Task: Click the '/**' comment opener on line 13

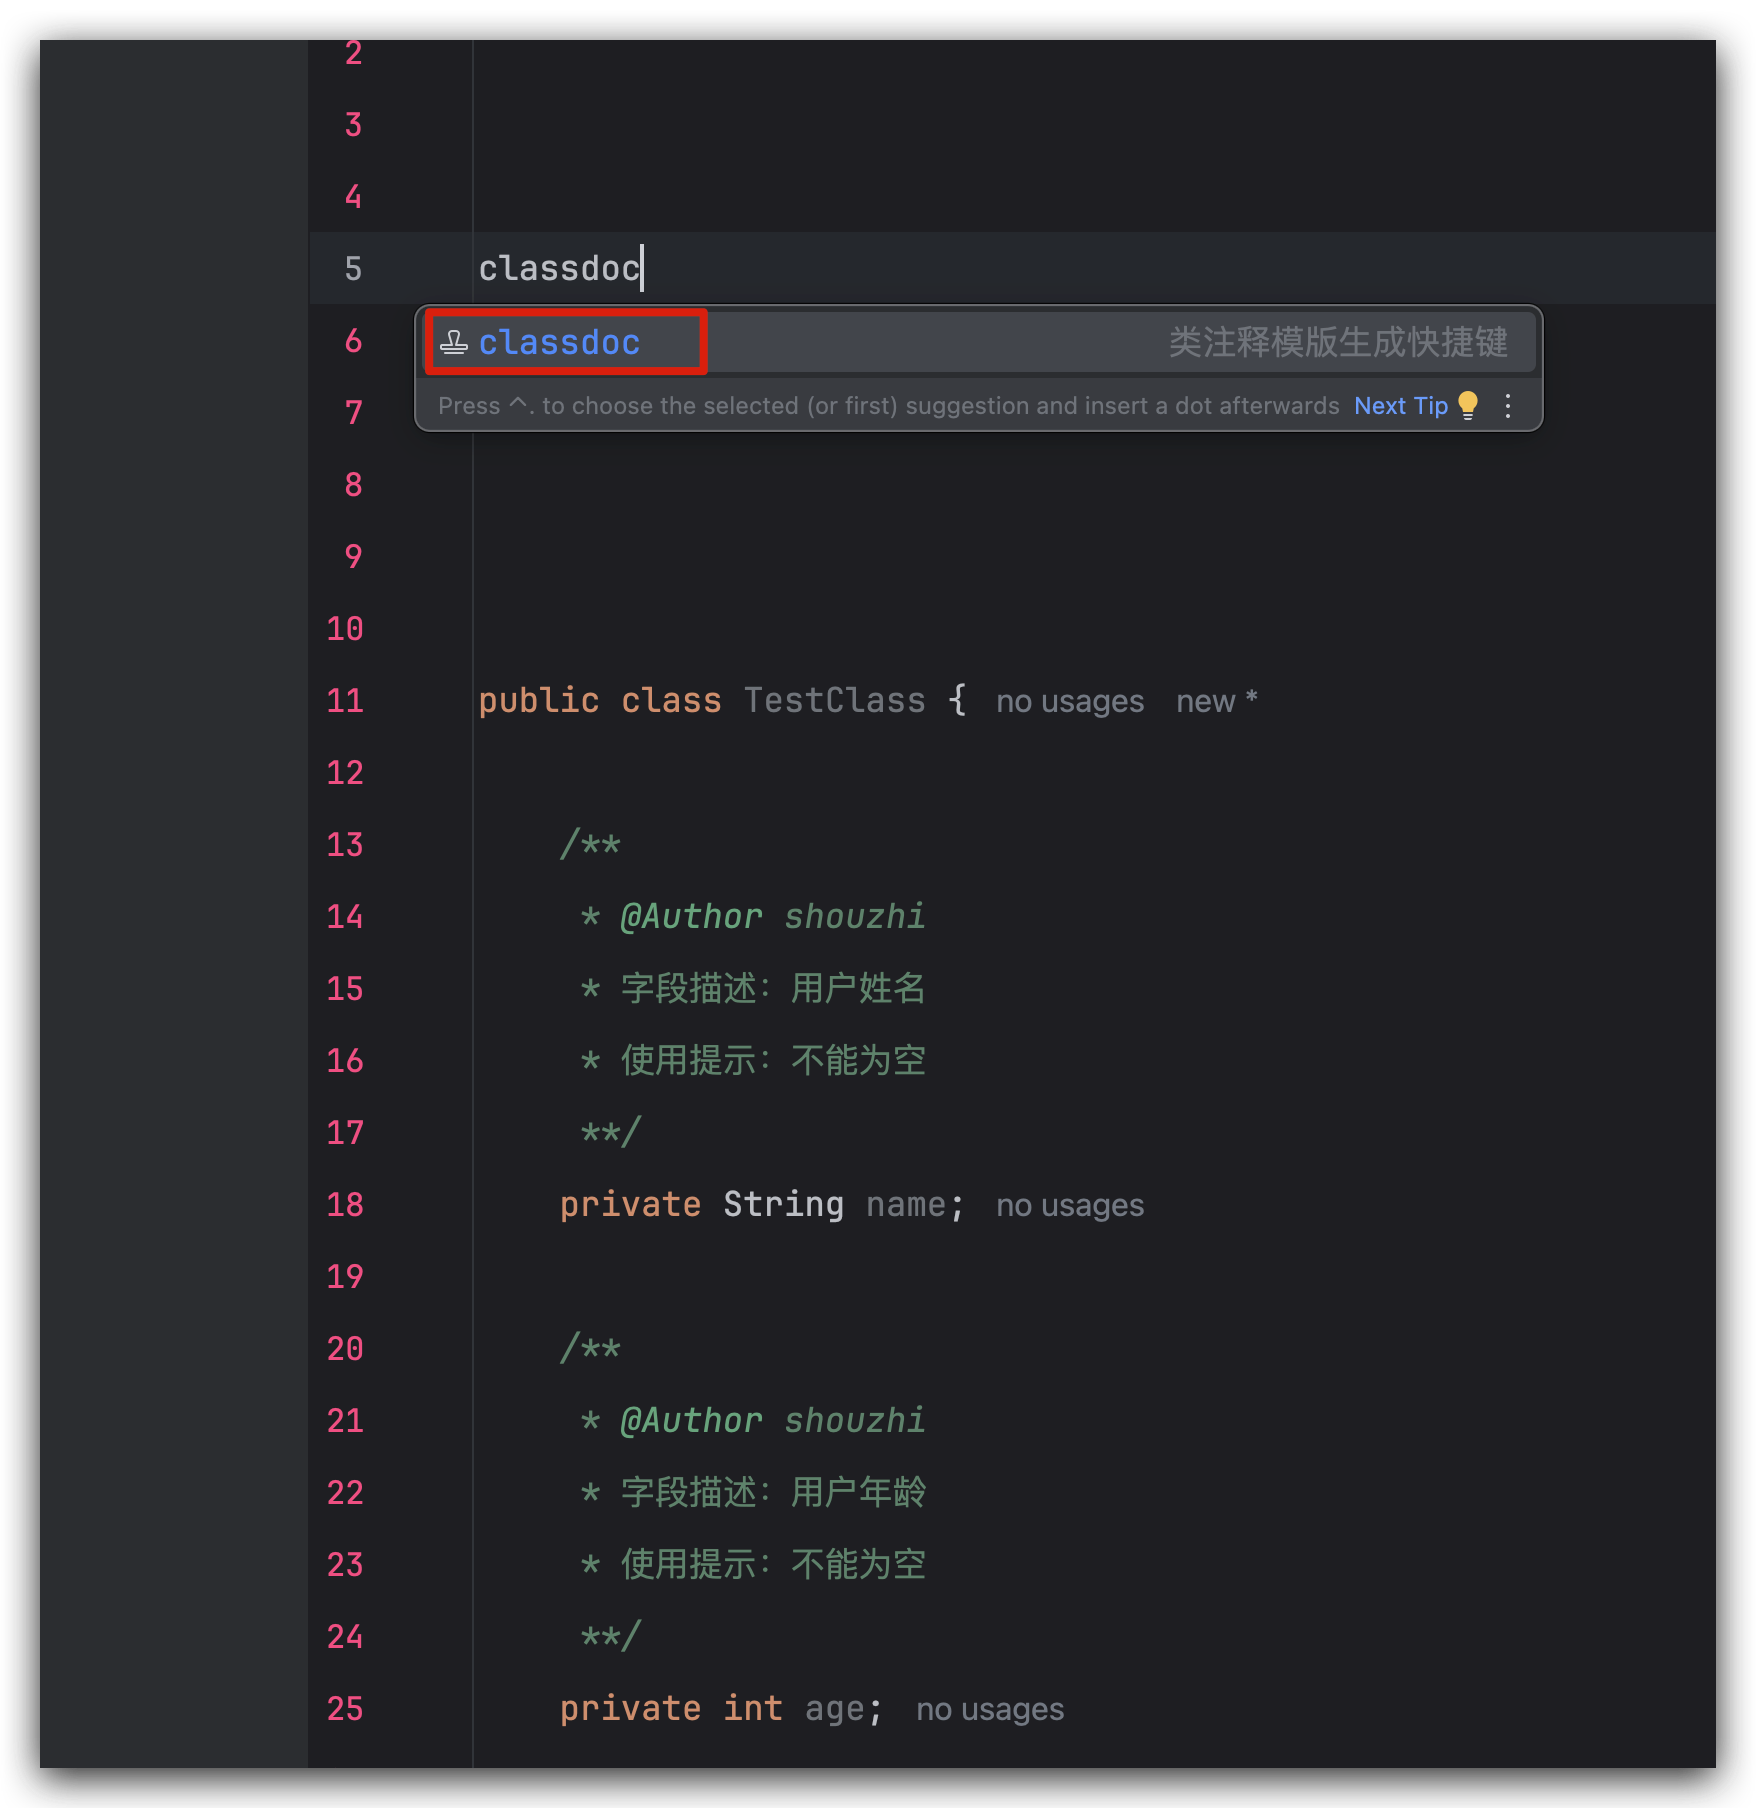Action: click(590, 844)
